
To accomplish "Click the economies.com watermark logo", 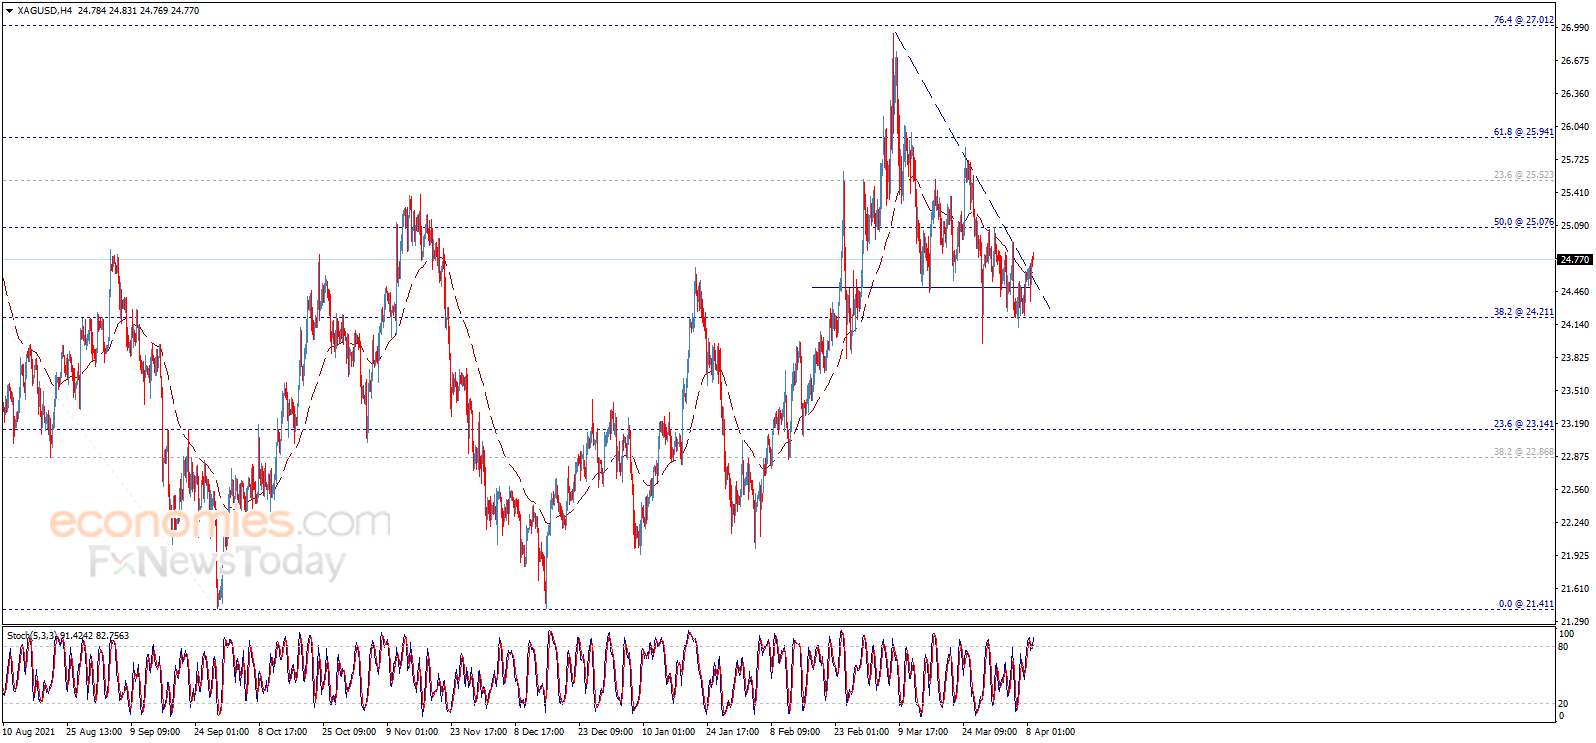I will (220, 522).
